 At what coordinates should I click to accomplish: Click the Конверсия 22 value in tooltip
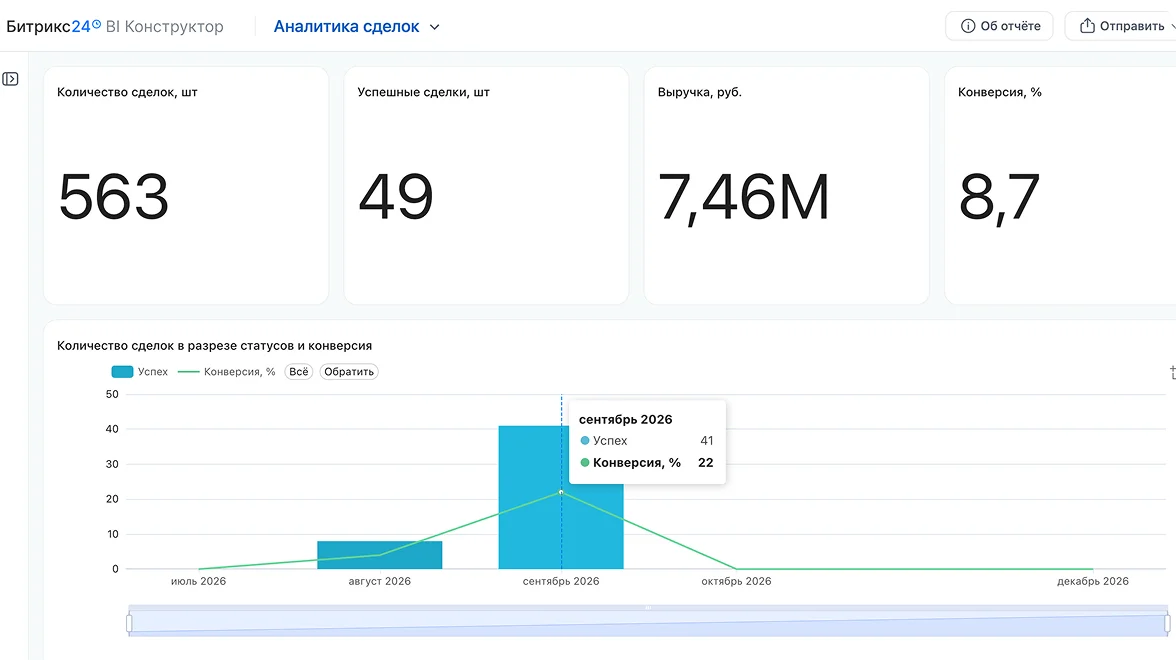[x=706, y=463]
